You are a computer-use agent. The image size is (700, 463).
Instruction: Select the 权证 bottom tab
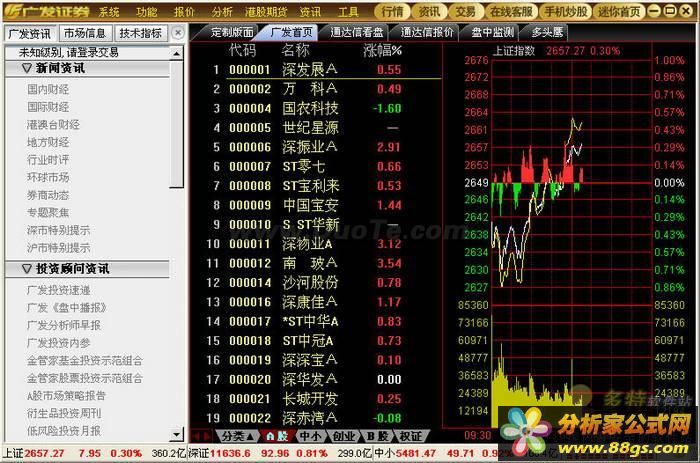[x=411, y=436]
